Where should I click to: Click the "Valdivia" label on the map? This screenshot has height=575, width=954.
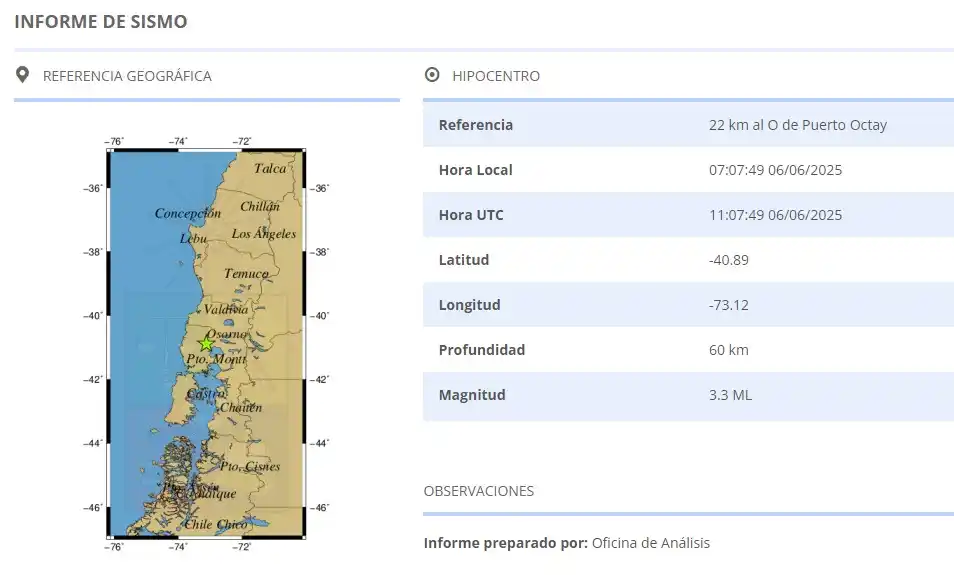point(226,310)
